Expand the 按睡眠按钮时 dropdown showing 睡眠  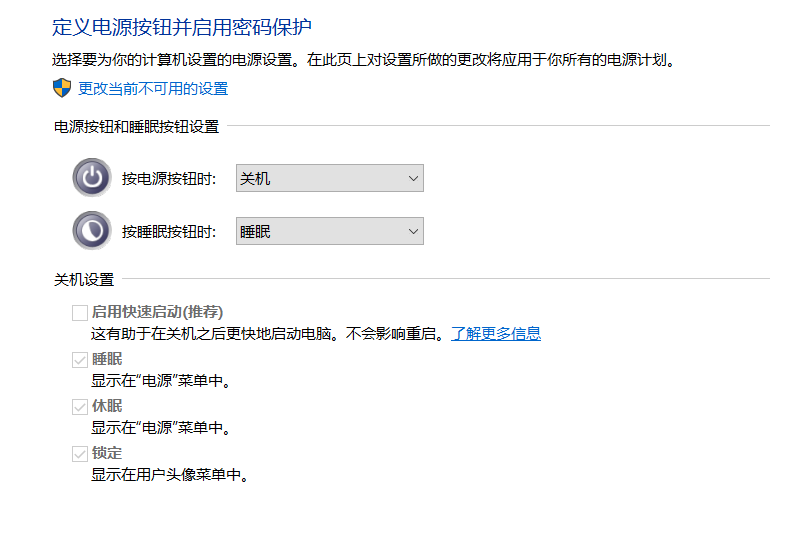coord(329,231)
